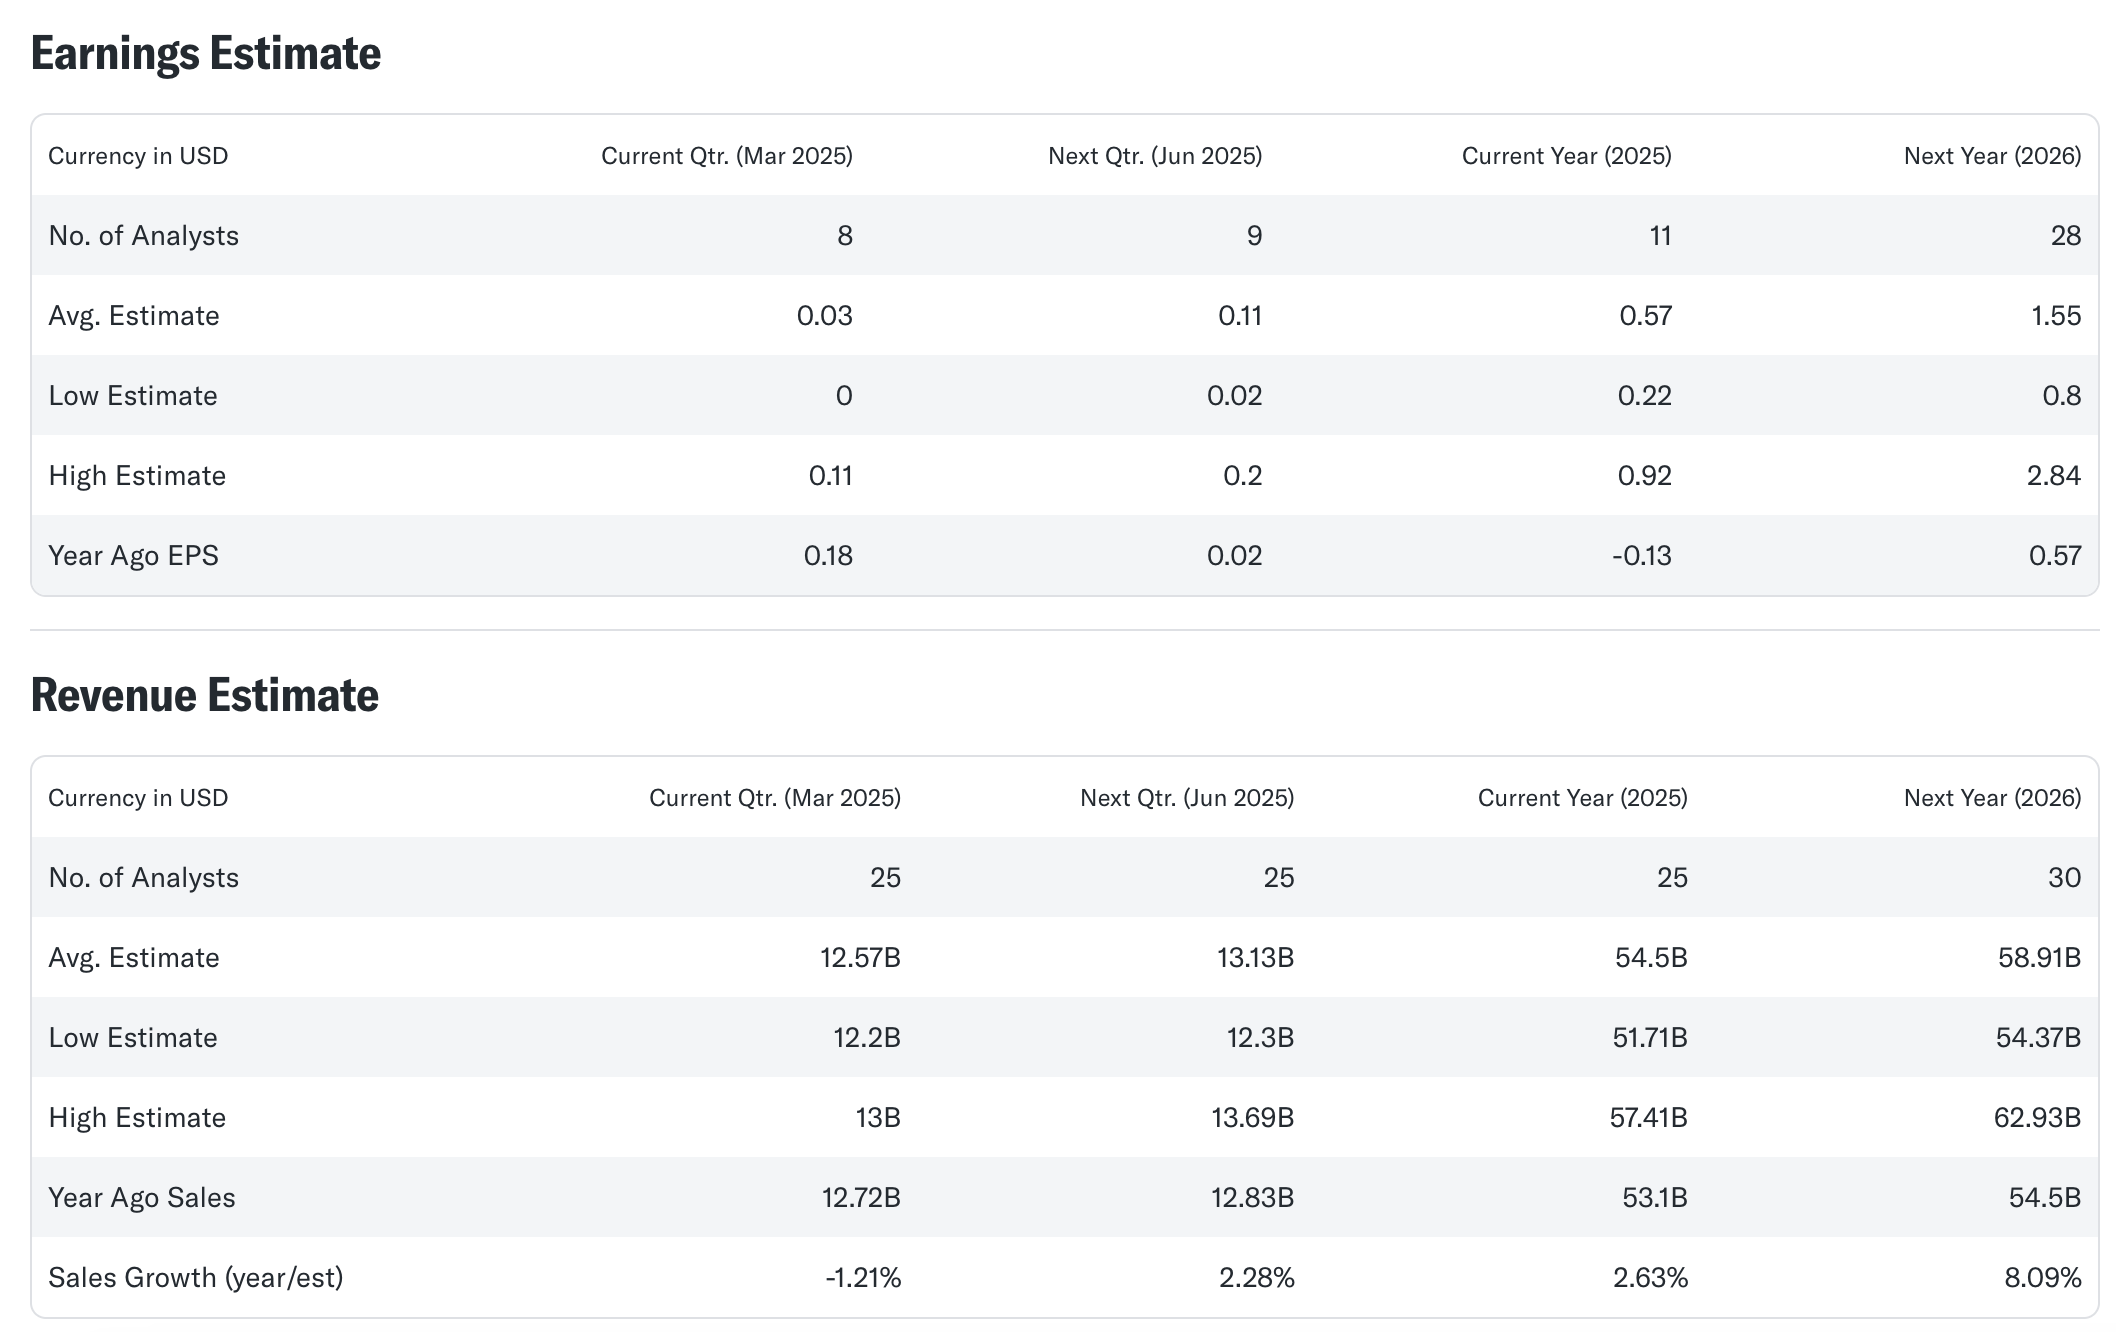
Task: Click the 8.09% sales growth value
Action: pyautogui.click(x=2042, y=1278)
